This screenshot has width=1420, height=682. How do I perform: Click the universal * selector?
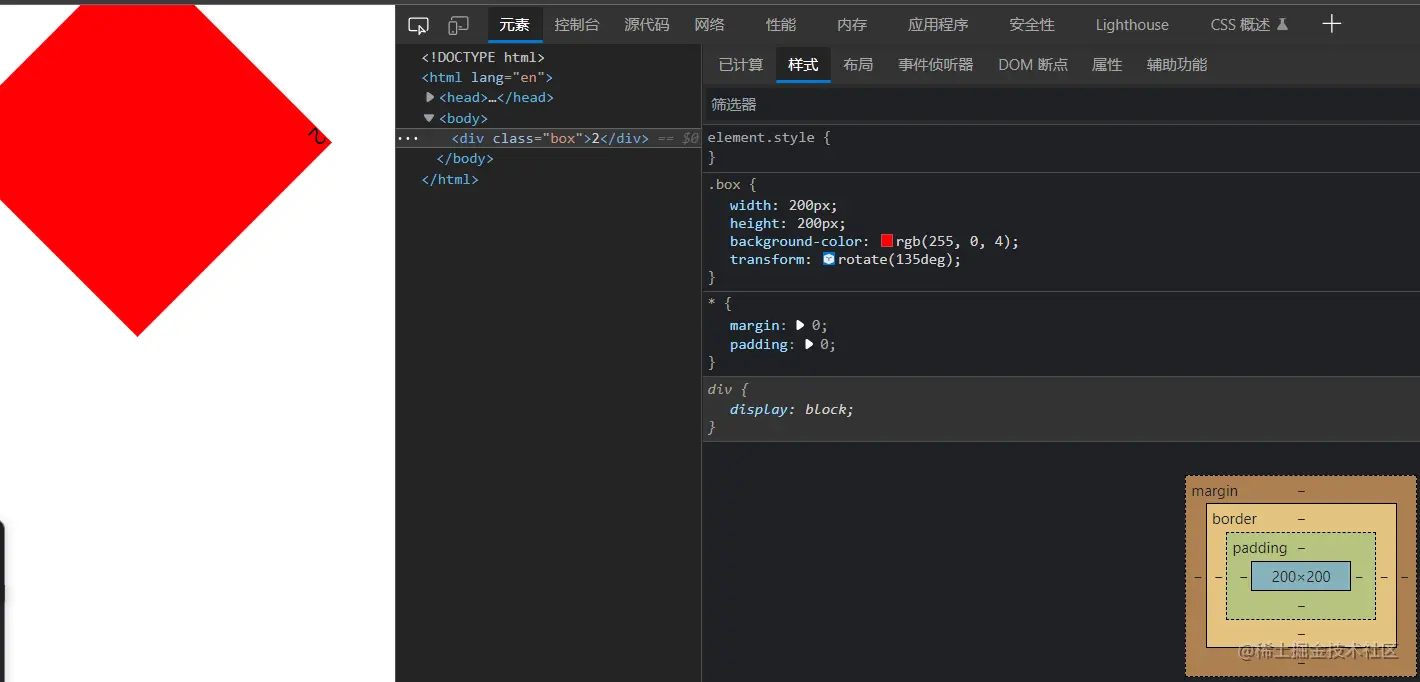tap(711, 303)
